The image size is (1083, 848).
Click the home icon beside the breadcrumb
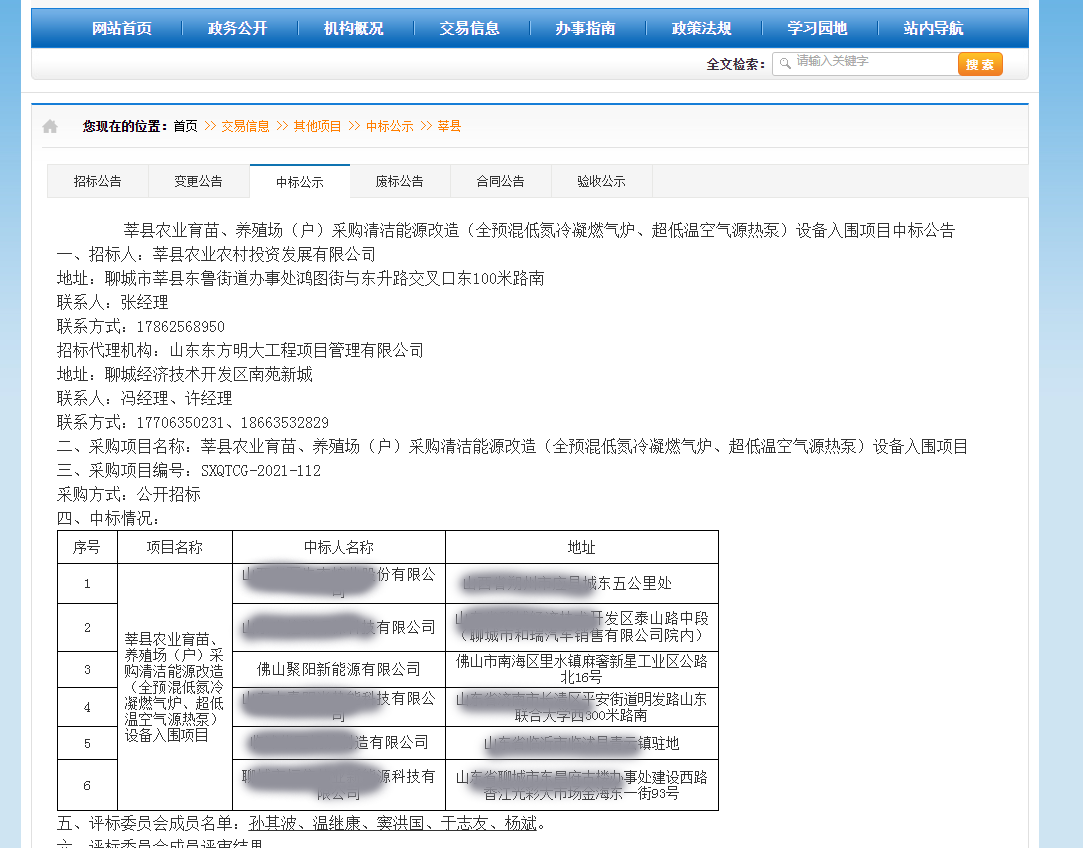(x=50, y=126)
